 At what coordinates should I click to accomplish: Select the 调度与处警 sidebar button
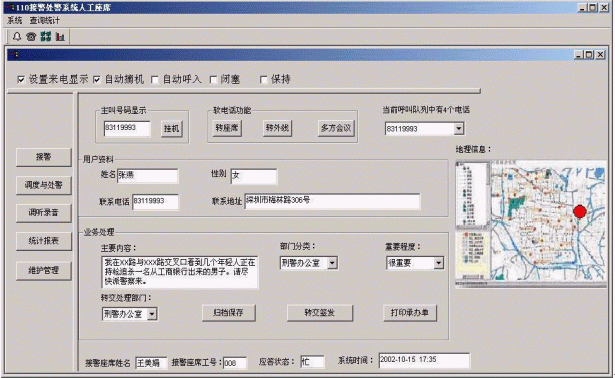(44, 185)
